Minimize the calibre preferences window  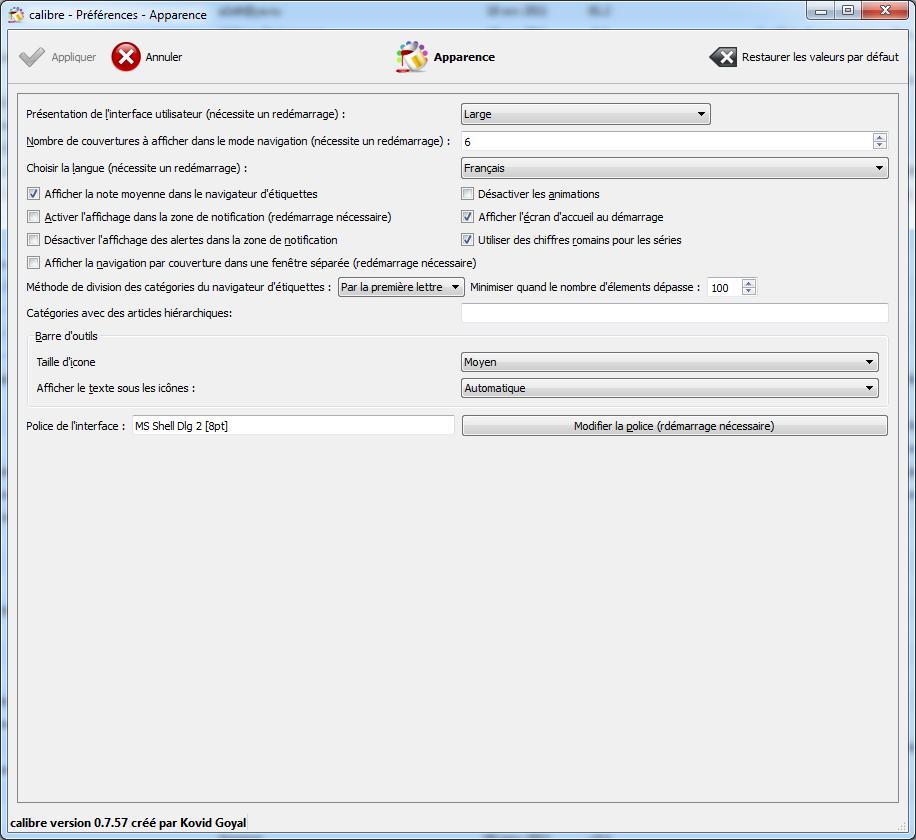point(821,10)
